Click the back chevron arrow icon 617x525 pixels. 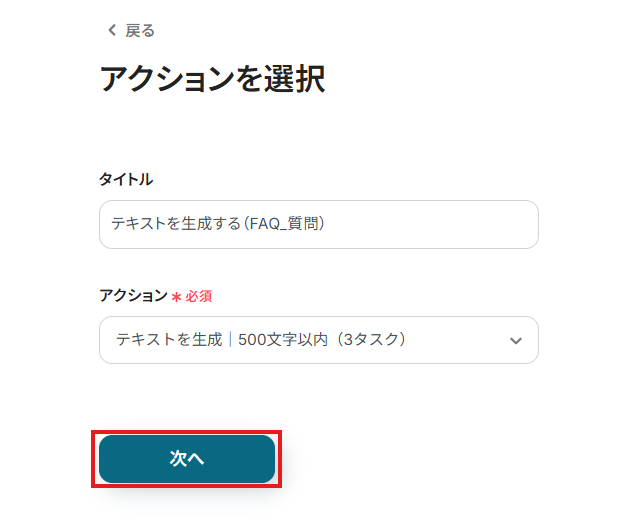coord(112,31)
